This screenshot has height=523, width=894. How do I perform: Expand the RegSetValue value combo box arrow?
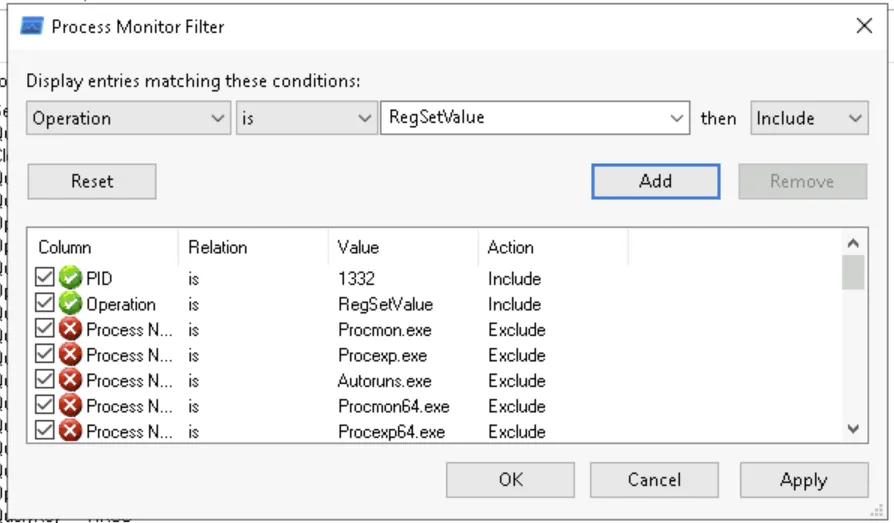pyautogui.click(x=676, y=118)
